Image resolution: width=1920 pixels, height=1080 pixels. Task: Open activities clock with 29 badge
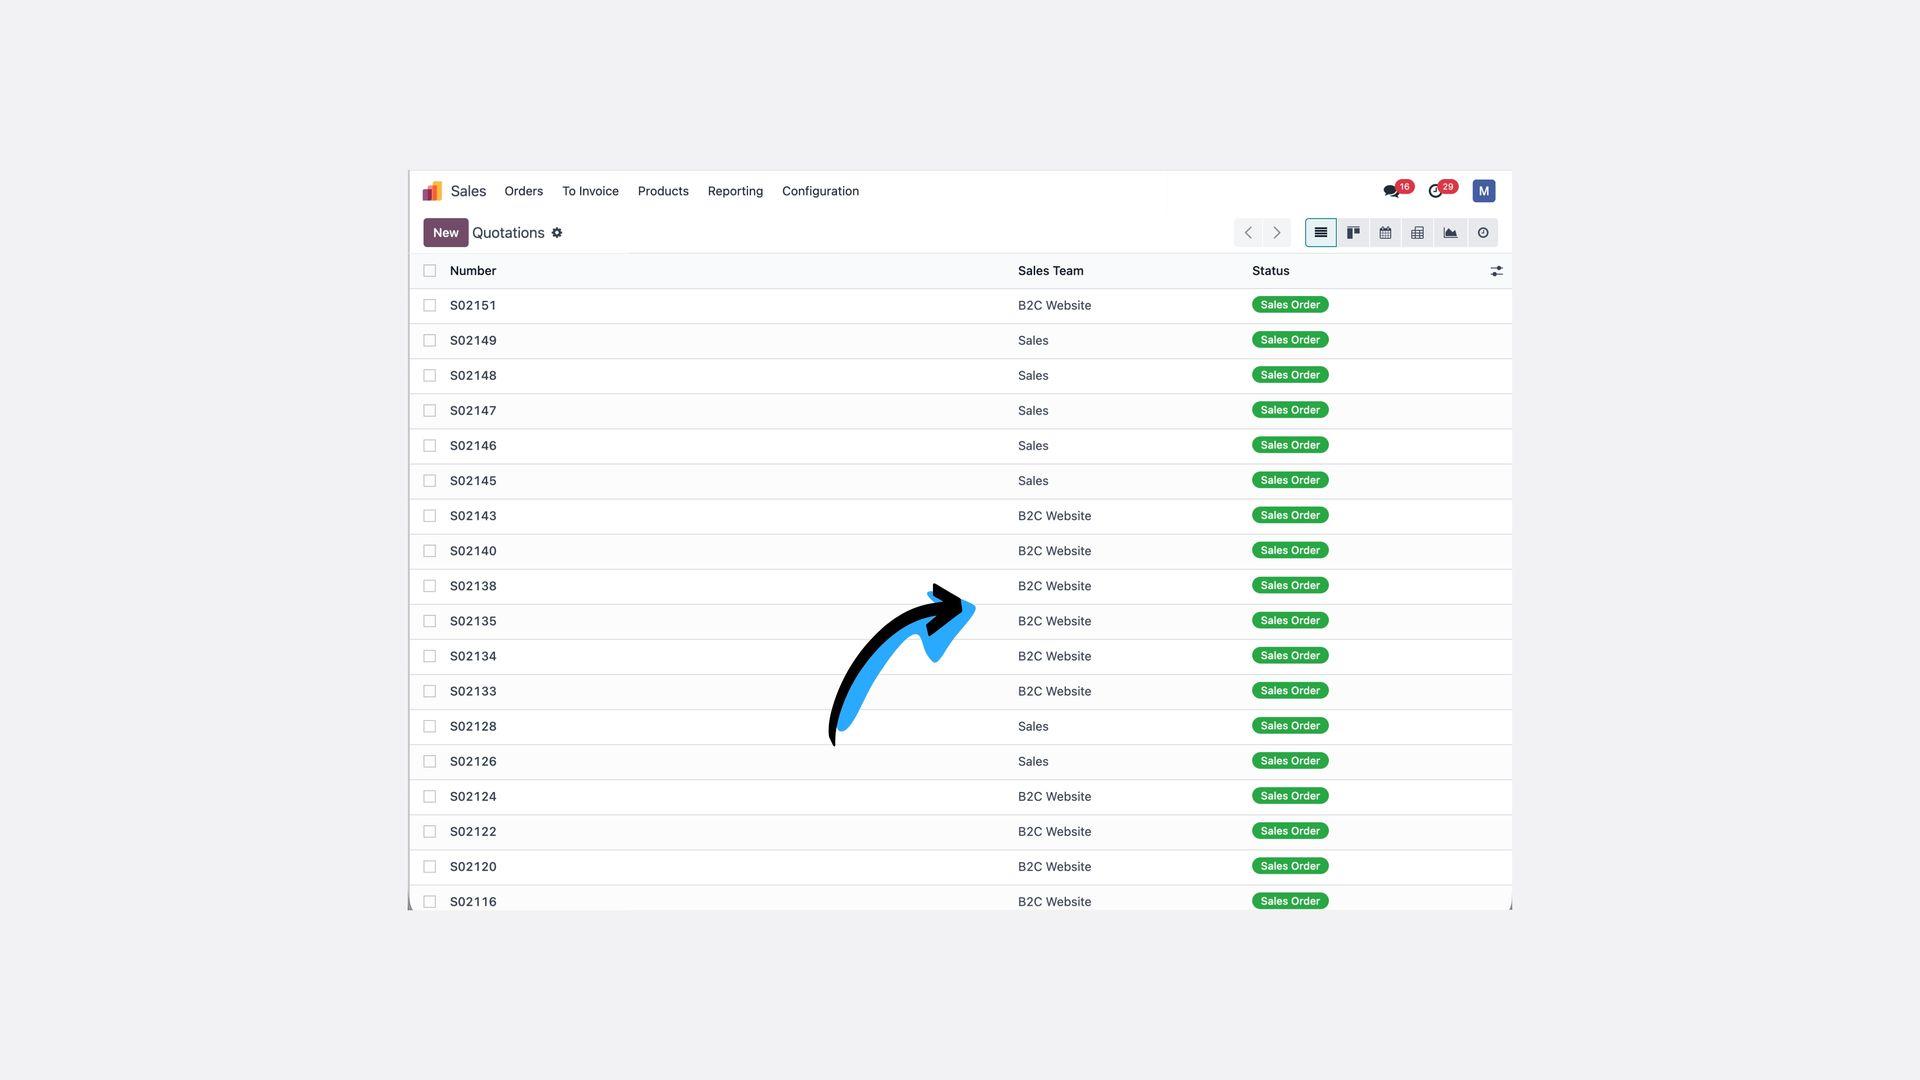click(1436, 191)
